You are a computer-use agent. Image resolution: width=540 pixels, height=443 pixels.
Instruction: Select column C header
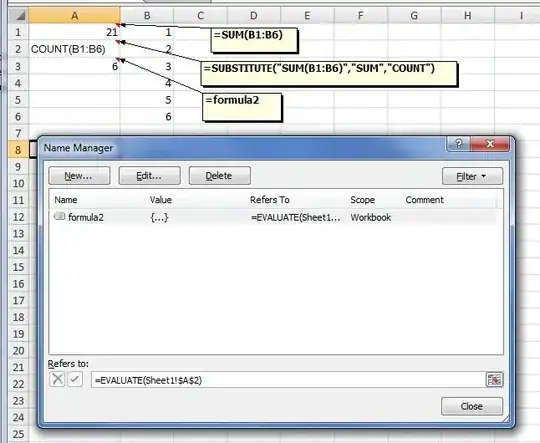200,16
